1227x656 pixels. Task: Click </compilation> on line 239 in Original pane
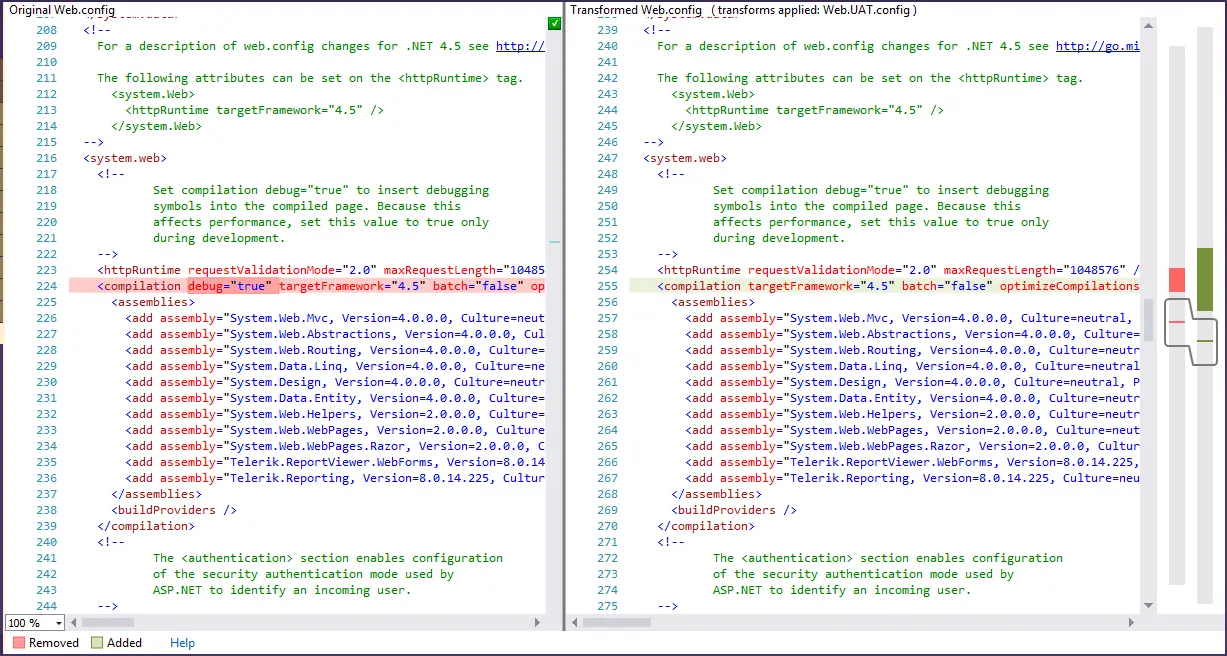(146, 526)
